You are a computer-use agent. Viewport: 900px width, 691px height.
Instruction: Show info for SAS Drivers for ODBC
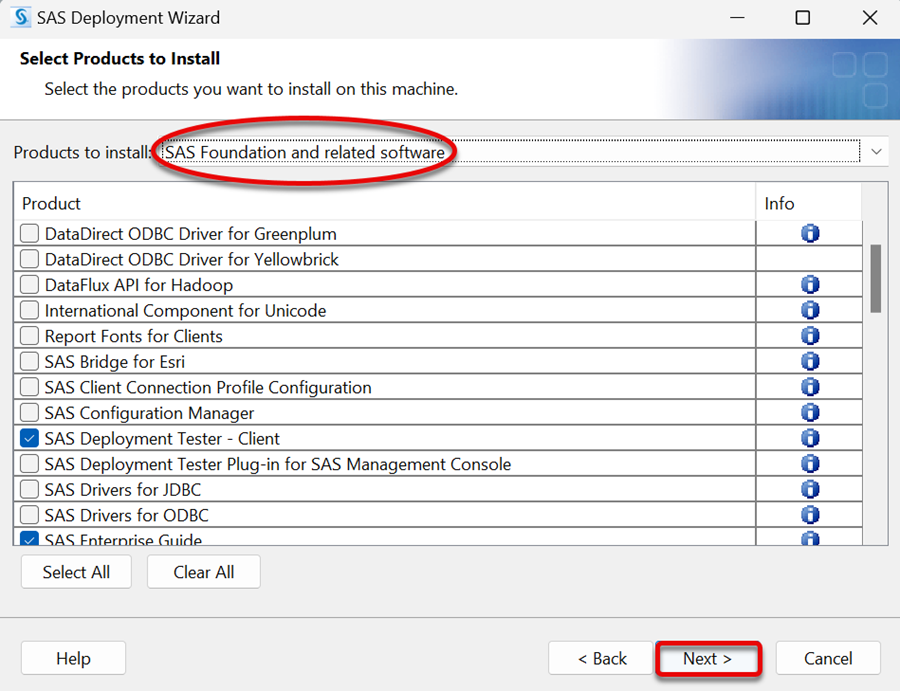click(x=810, y=515)
